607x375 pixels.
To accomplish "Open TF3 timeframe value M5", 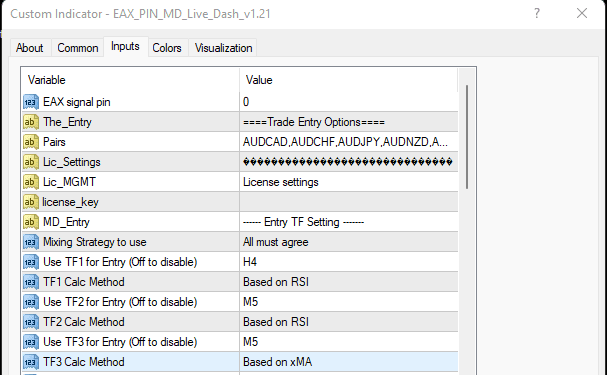I will (x=349, y=342).
